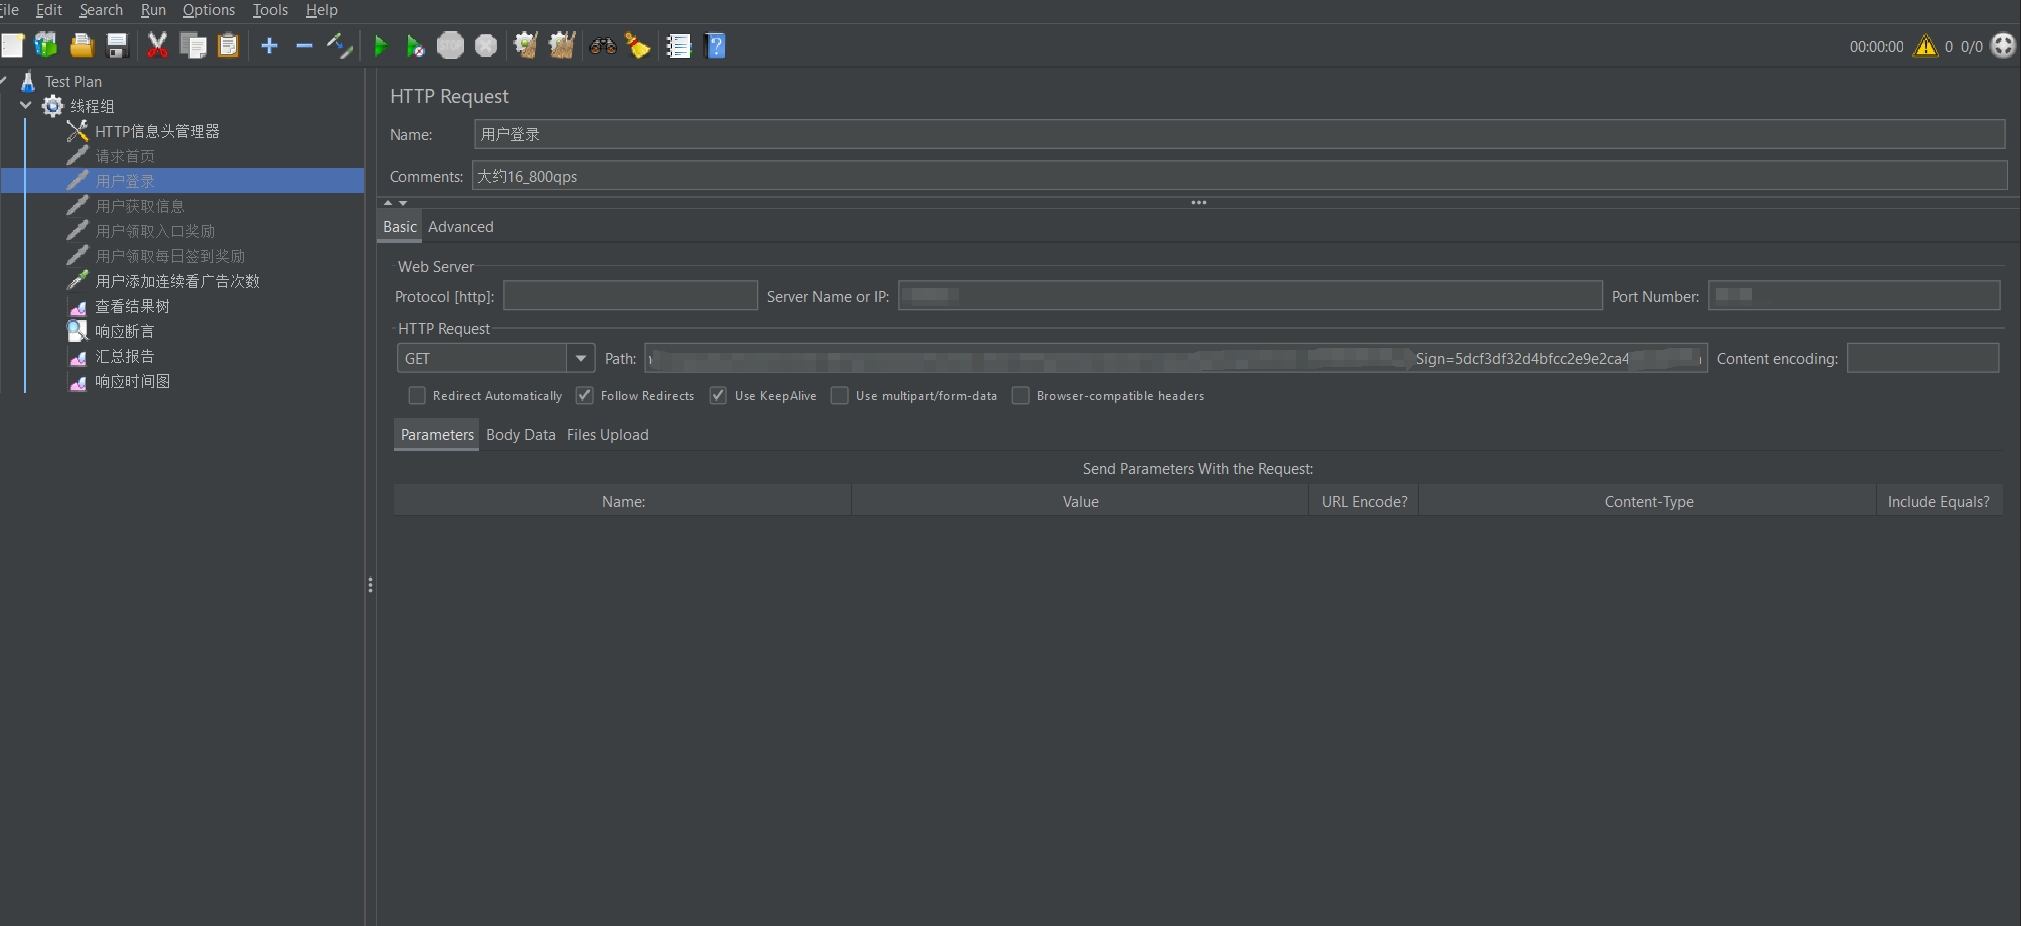This screenshot has height=926, width=2021.
Task: Click the yellow warning triangle log icon
Action: [1926, 46]
